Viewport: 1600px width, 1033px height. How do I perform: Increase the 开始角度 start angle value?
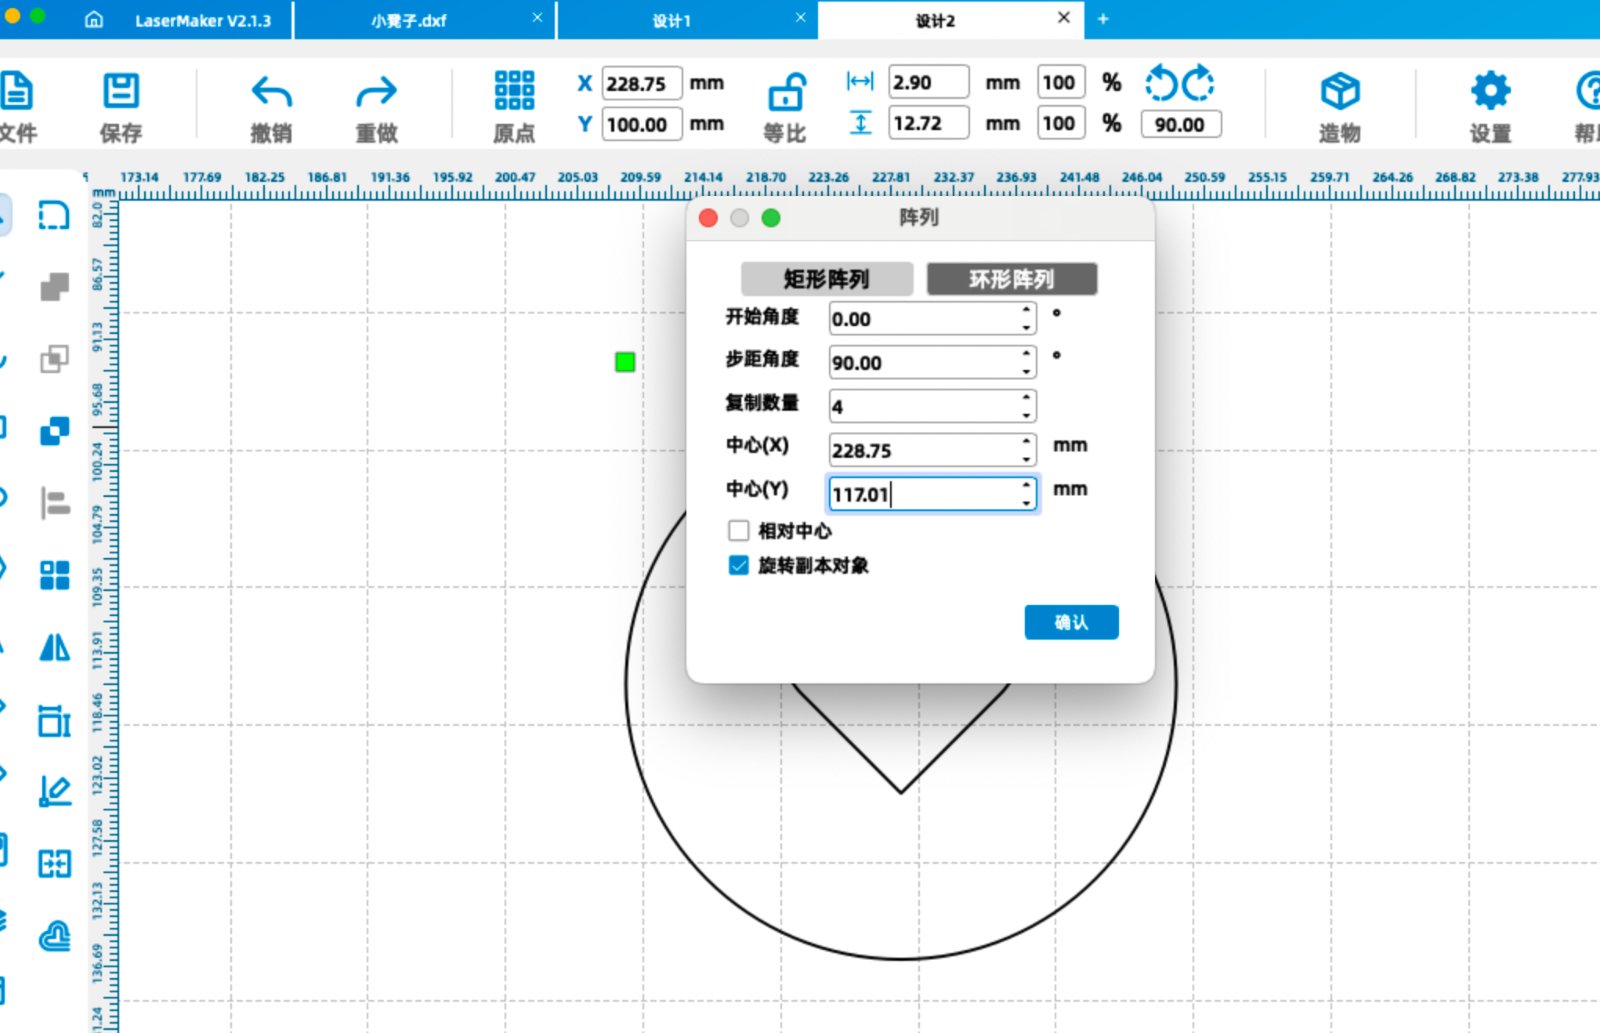(1027, 311)
